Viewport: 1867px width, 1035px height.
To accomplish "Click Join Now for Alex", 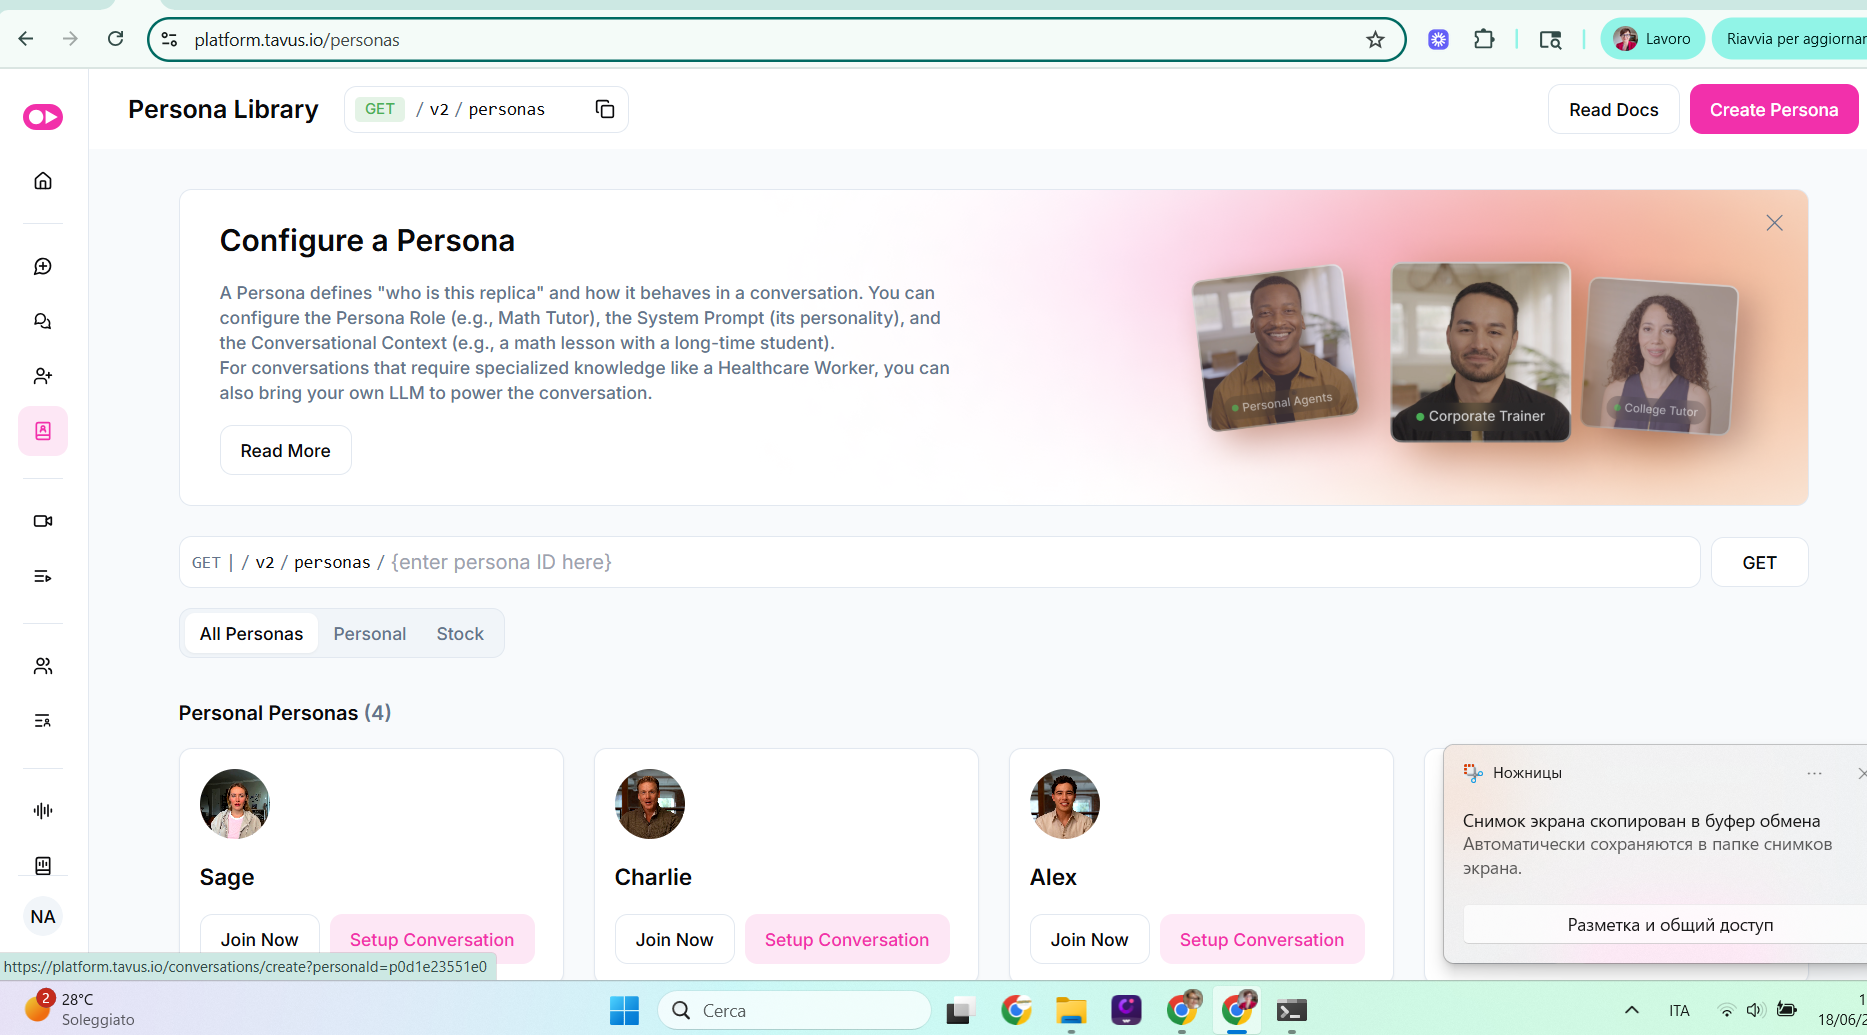I will 1089,939.
